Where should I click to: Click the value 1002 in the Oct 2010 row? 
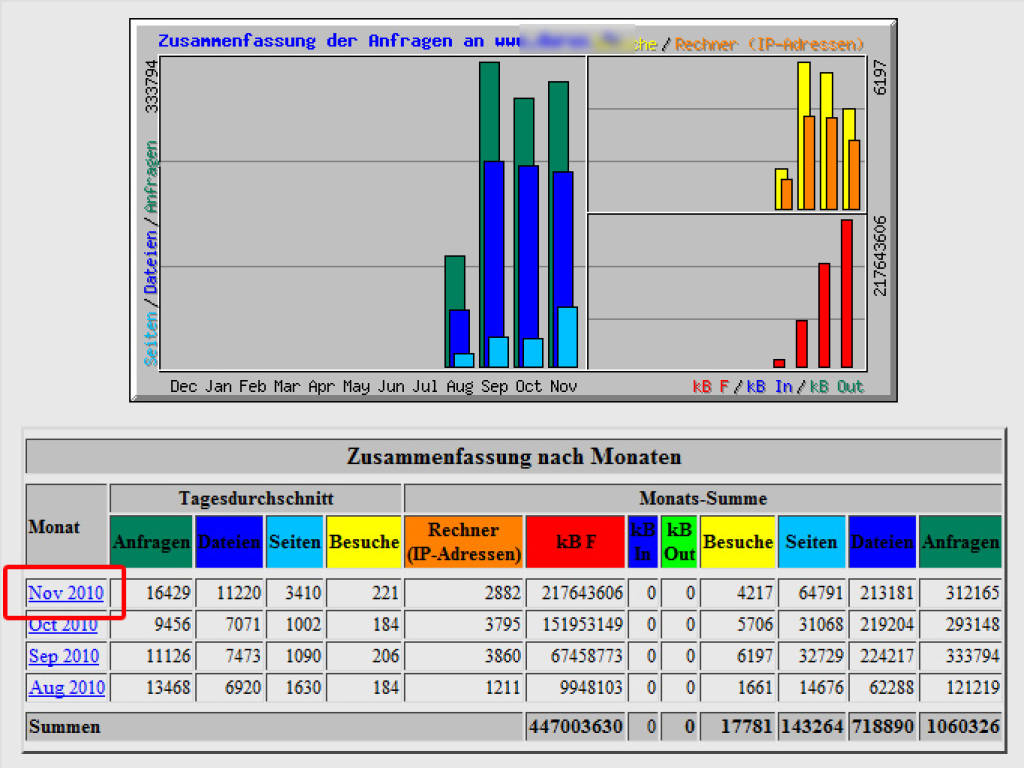point(303,624)
